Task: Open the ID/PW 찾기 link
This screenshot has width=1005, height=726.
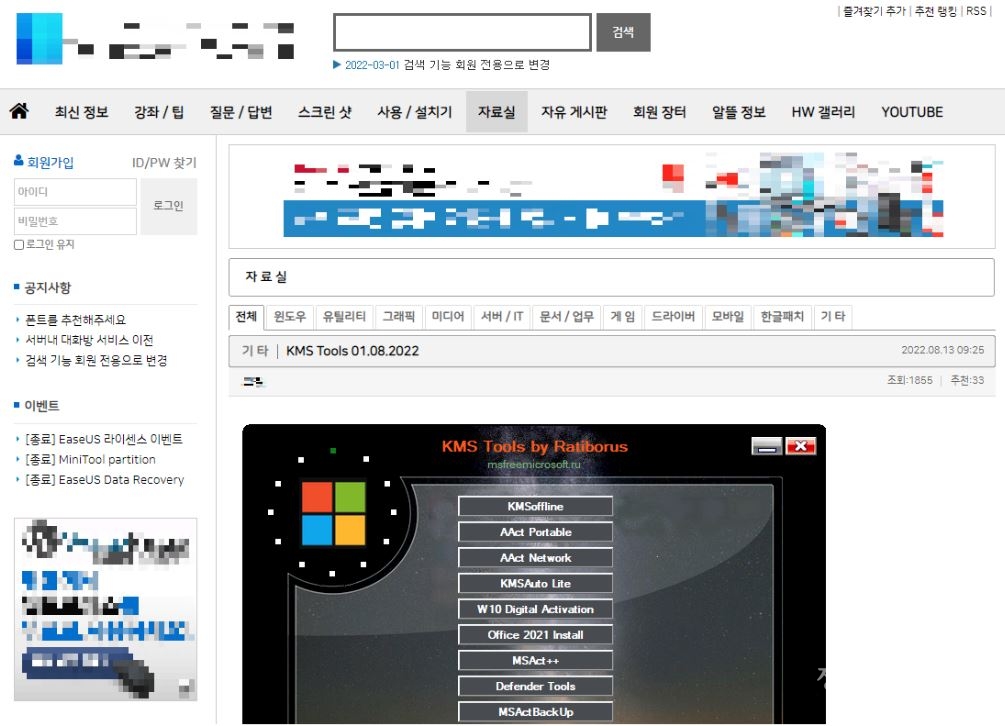Action: click(x=164, y=164)
